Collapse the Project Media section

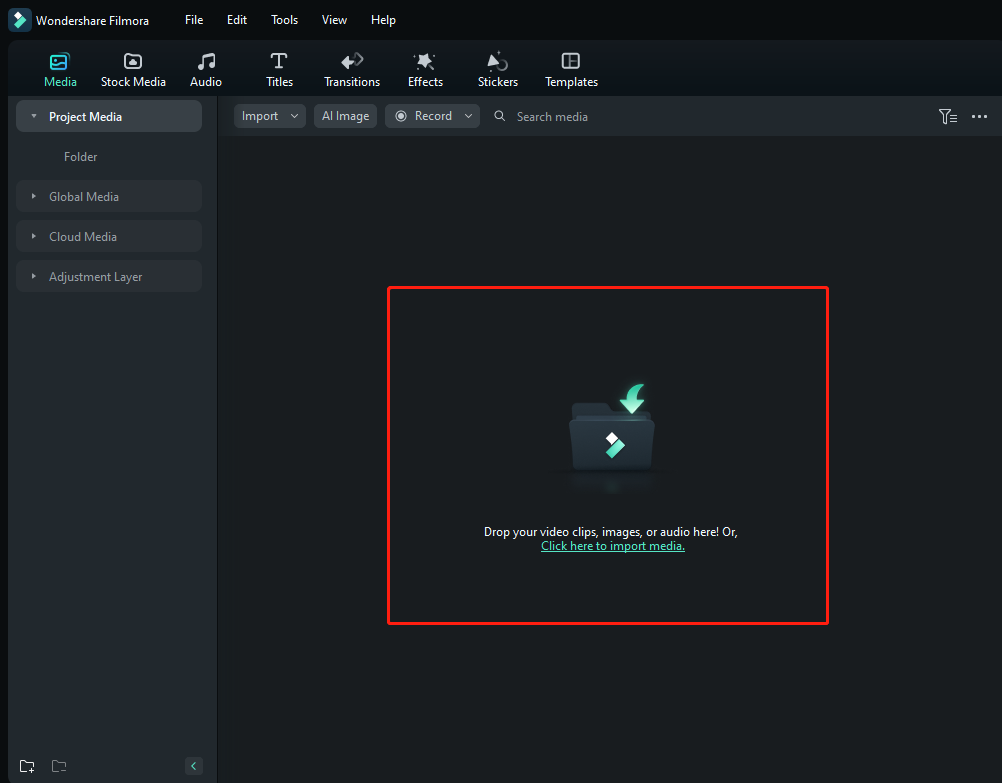coord(31,116)
